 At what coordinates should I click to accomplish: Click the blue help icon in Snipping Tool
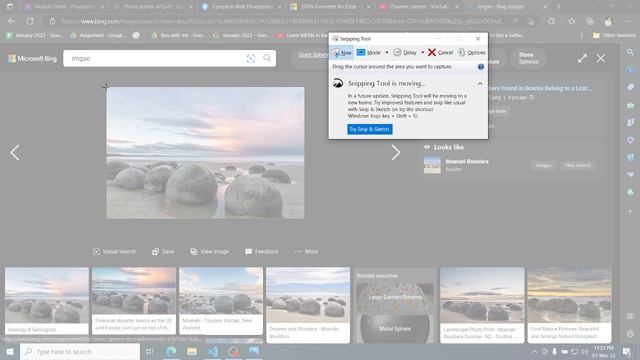pos(481,67)
